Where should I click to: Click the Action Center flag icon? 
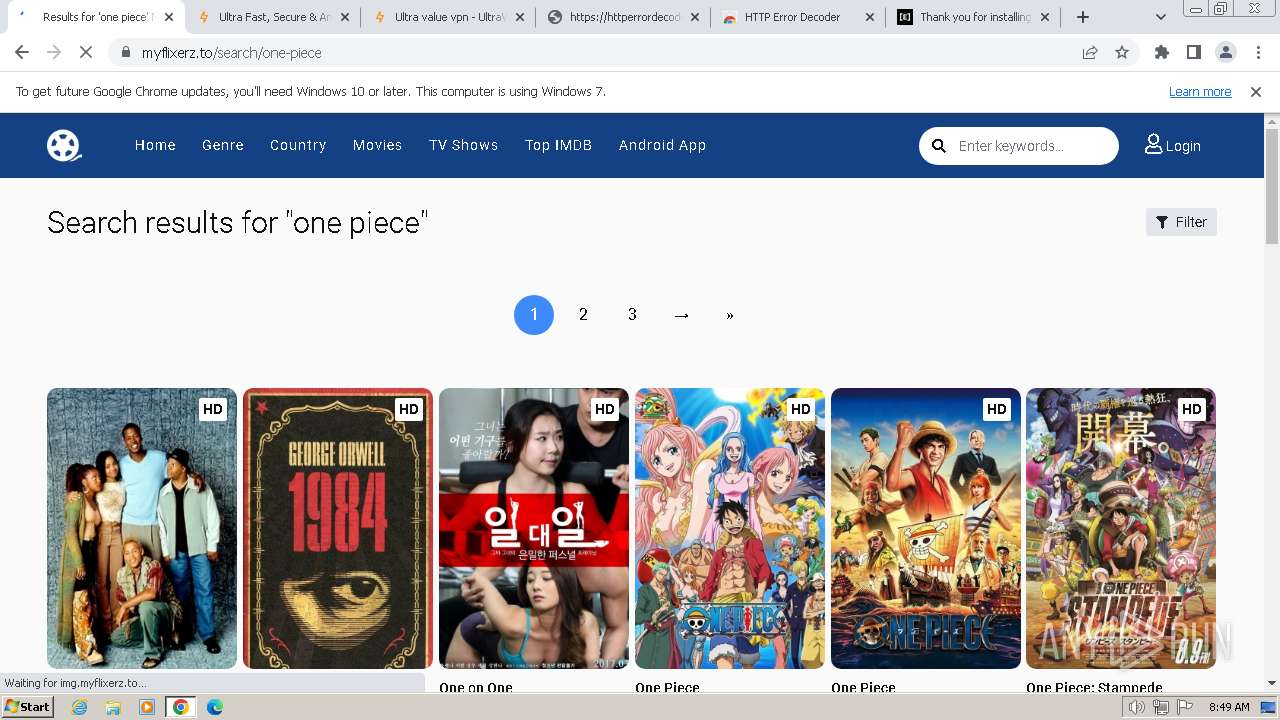[1185, 707]
